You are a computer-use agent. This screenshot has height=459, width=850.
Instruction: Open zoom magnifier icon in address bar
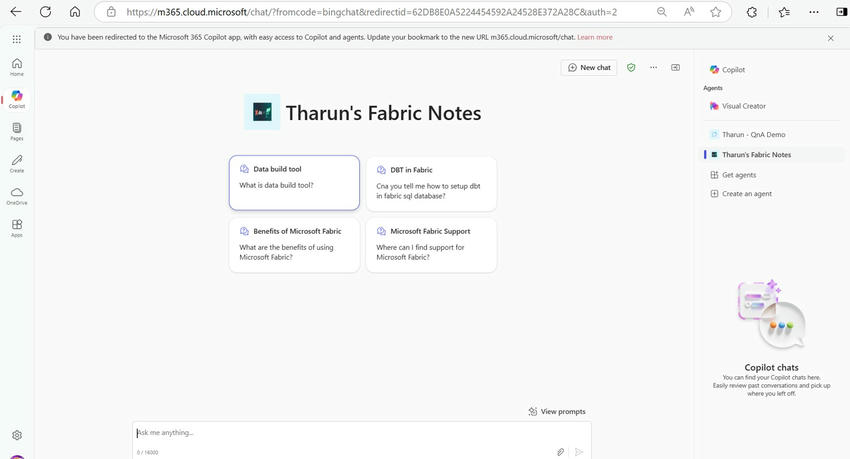[661, 12]
